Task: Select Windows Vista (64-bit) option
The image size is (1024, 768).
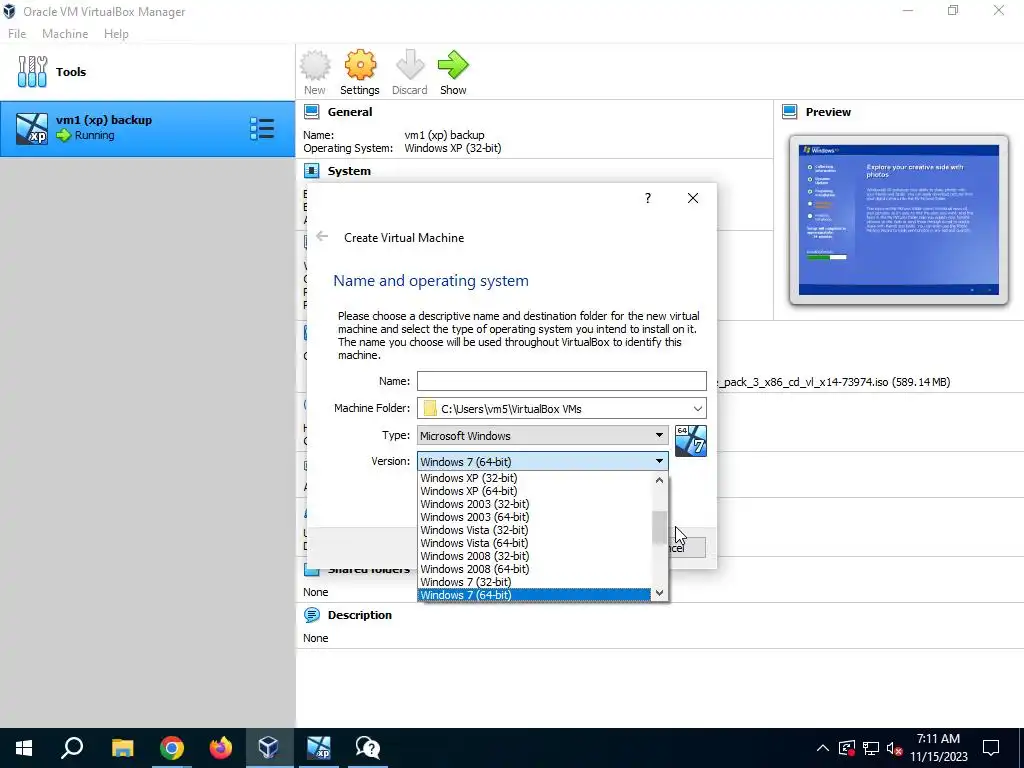Action: point(534,543)
